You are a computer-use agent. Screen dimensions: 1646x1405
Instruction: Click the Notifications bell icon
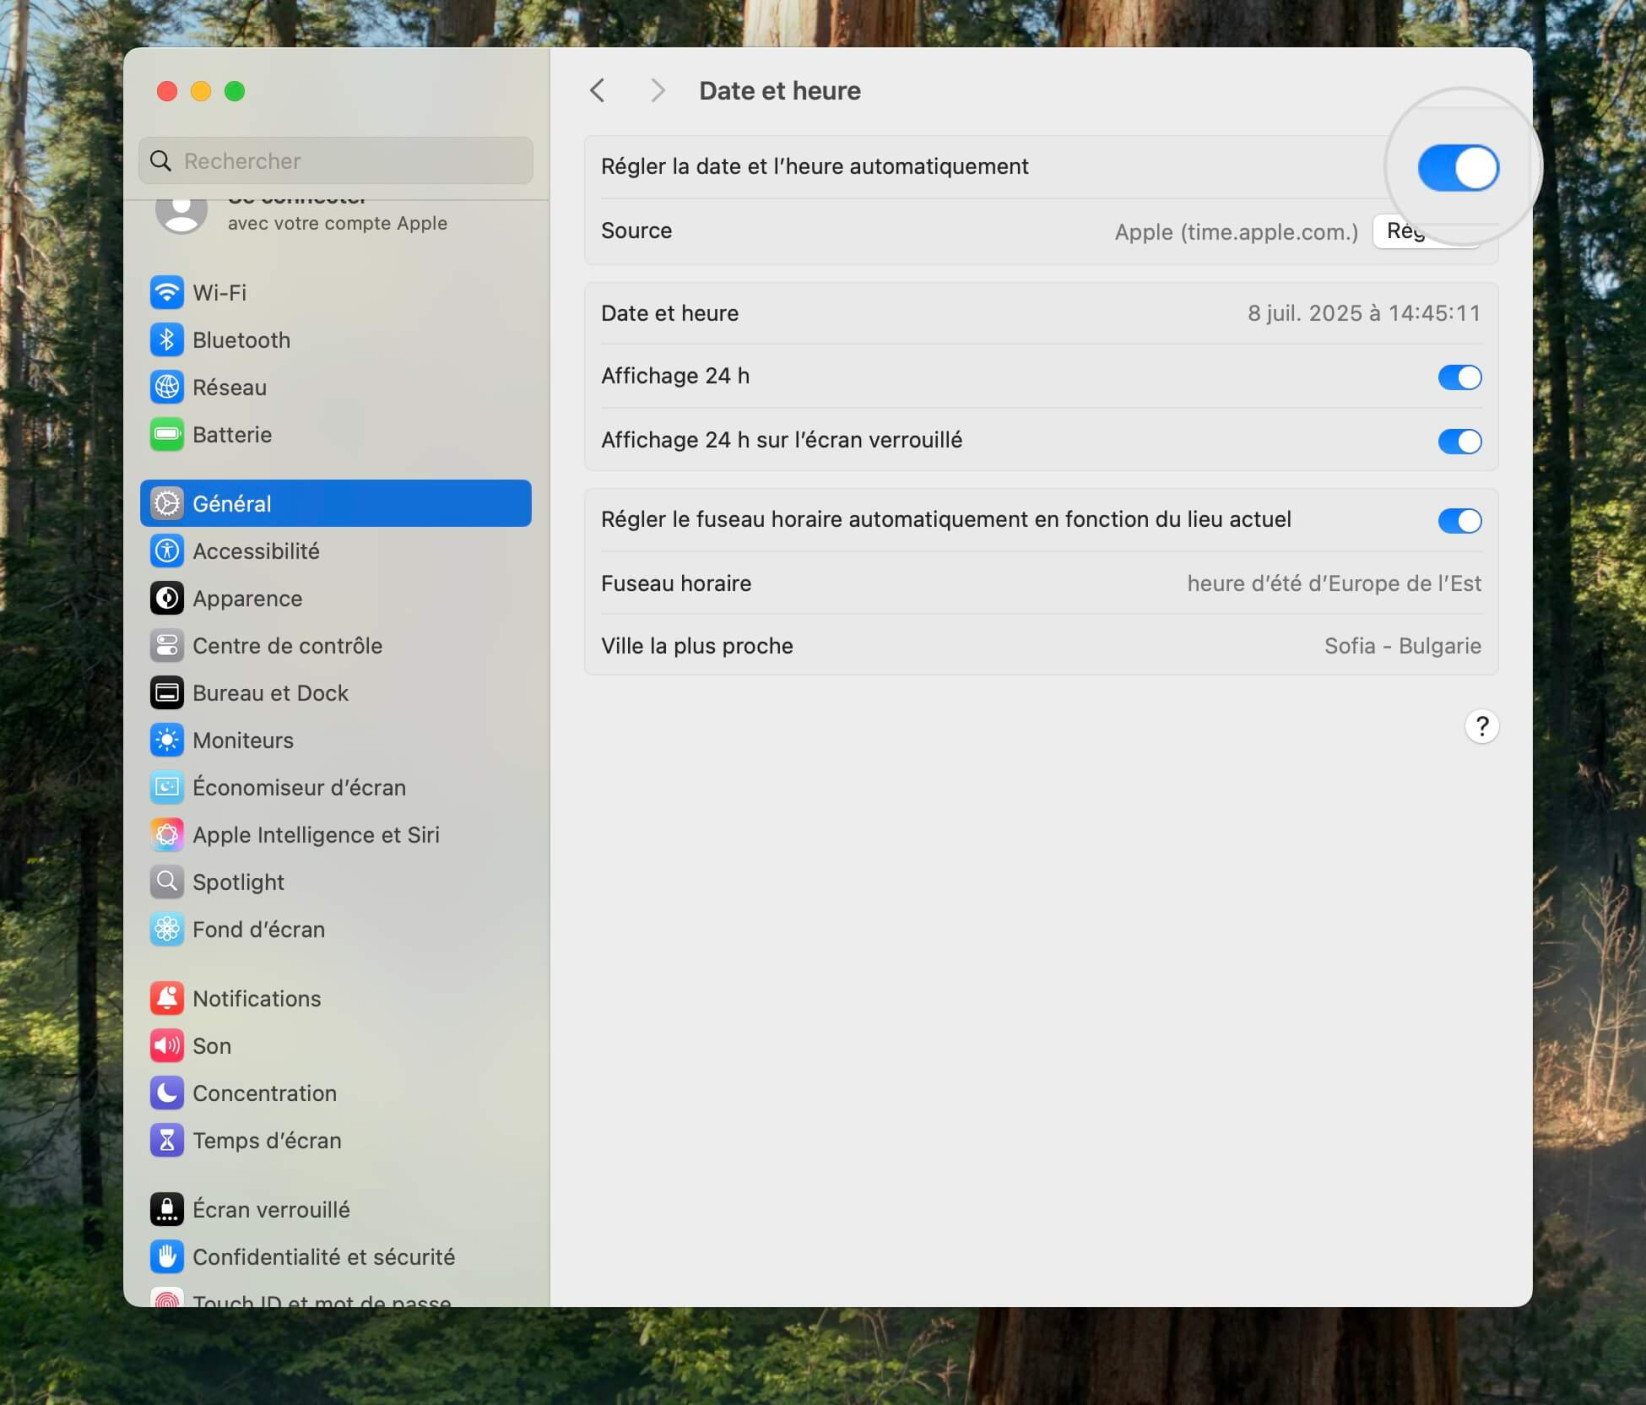click(x=167, y=998)
